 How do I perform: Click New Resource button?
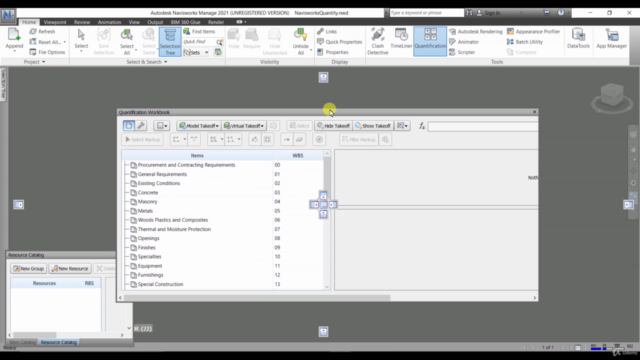[x=70, y=269]
